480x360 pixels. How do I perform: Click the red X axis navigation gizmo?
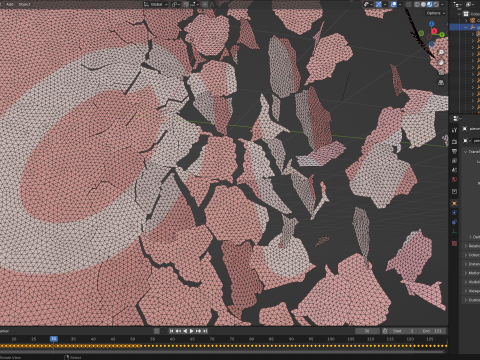[434, 31]
